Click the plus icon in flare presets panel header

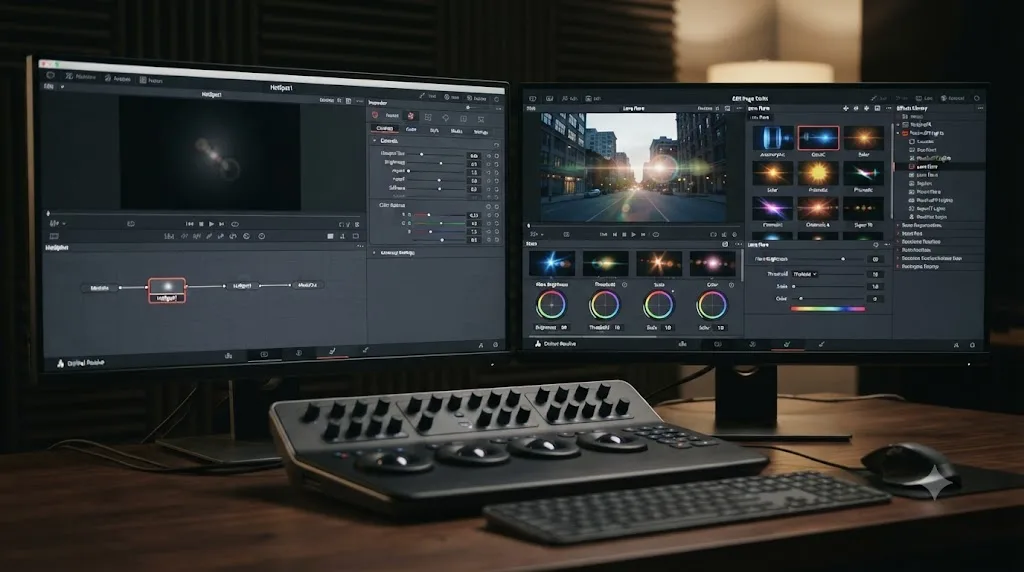(846, 108)
